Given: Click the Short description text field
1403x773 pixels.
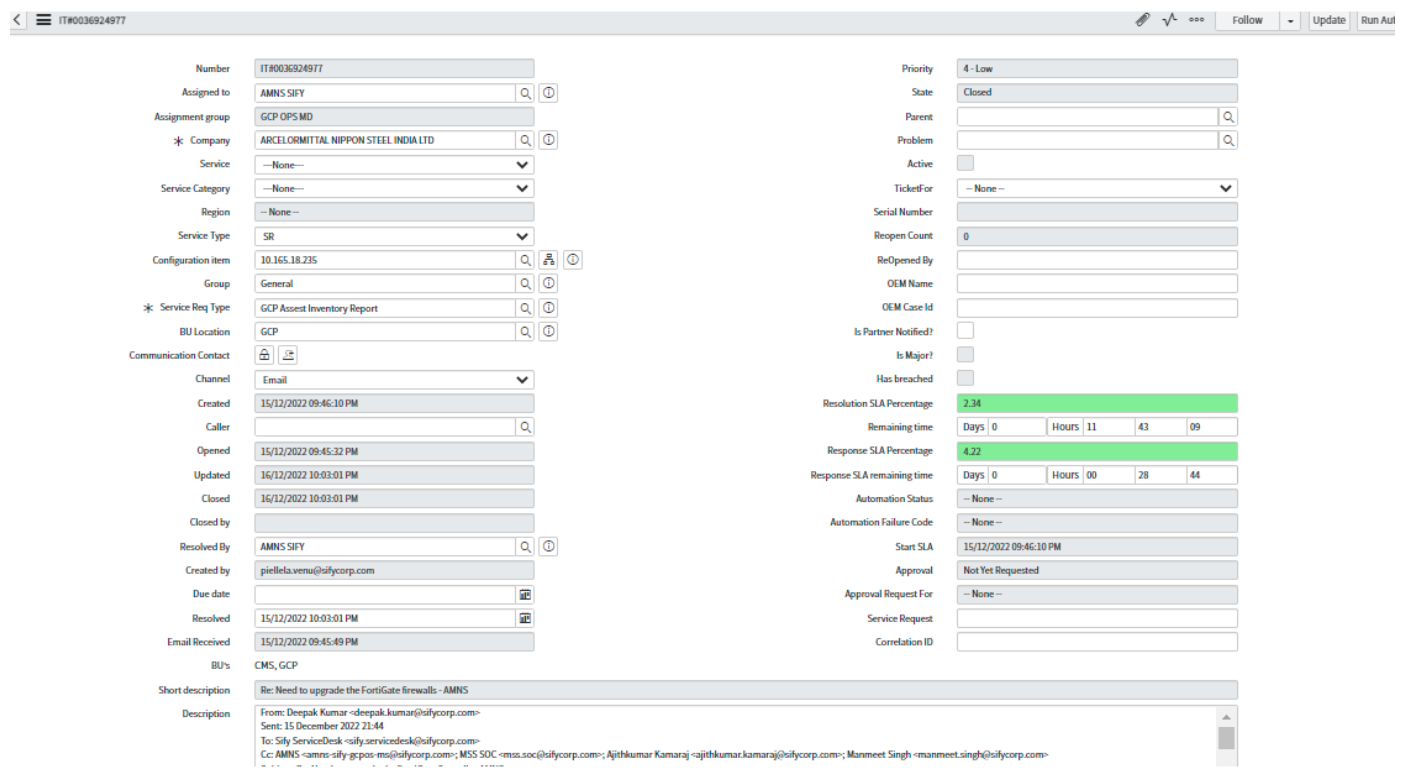Looking at the screenshot, I should click(746, 690).
